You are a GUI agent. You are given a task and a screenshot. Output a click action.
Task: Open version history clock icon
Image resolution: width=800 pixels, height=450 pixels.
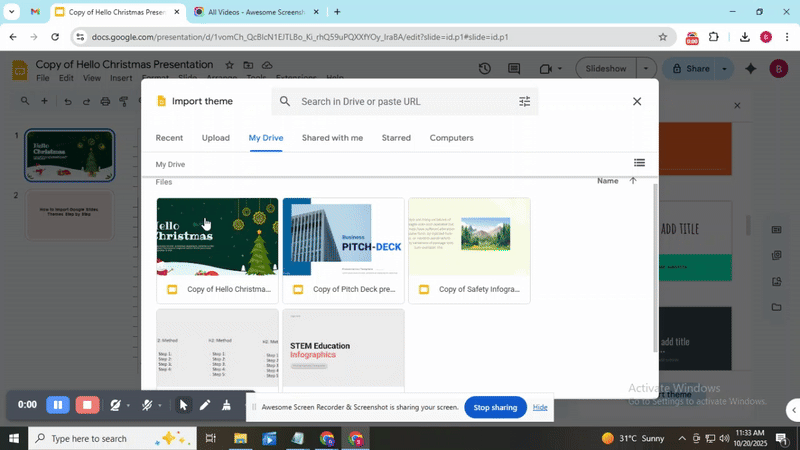pos(485,69)
